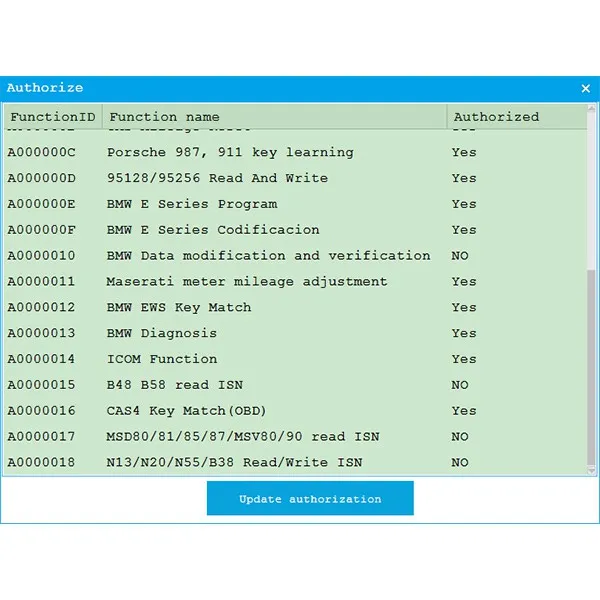Click NO status for B48 B58 read ISN

click(460, 385)
